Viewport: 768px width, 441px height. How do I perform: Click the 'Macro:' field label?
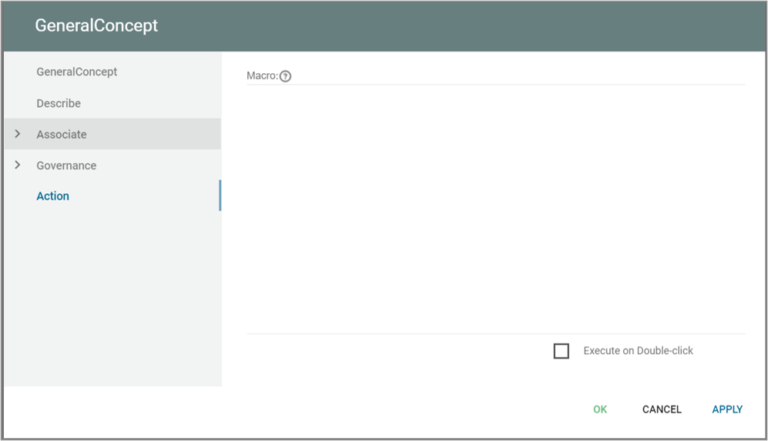click(261, 76)
